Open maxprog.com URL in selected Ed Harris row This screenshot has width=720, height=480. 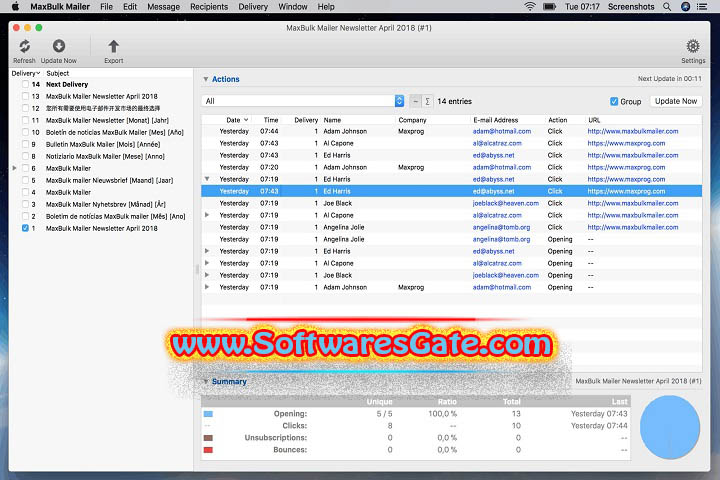pos(626,191)
